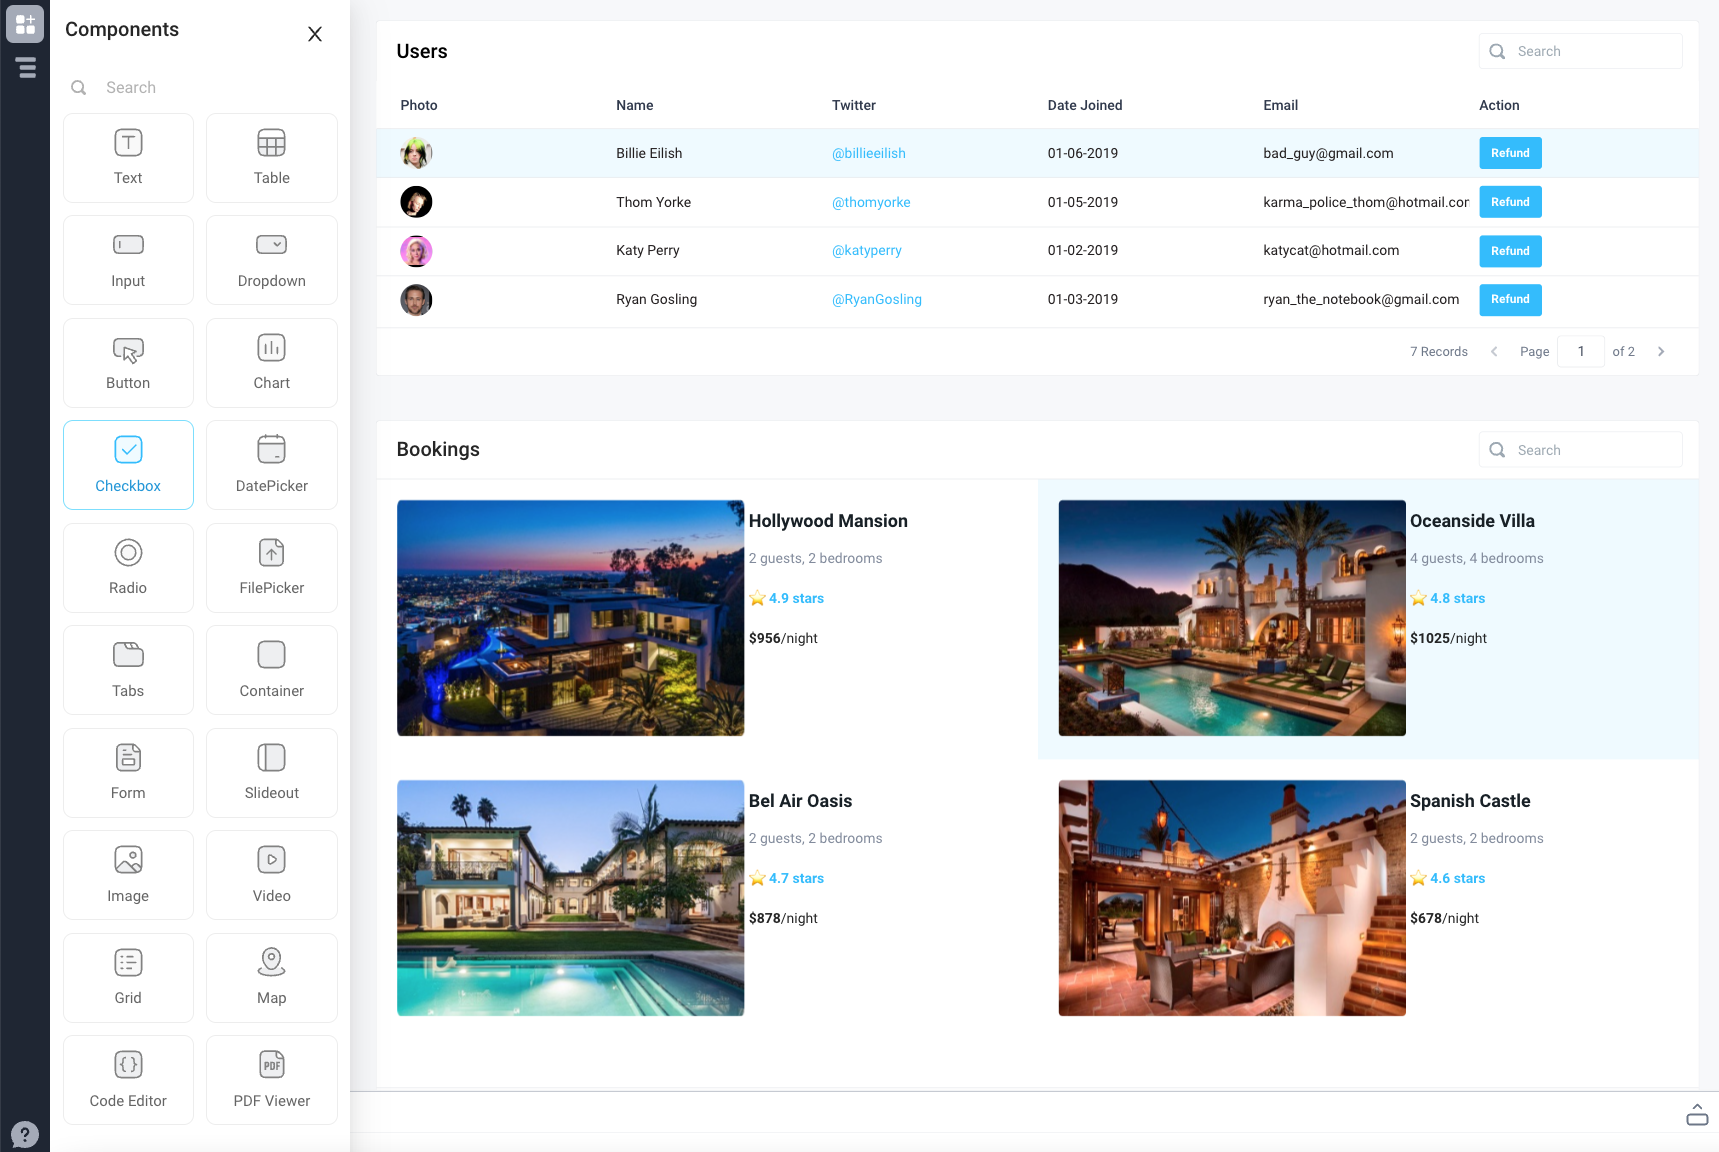The width and height of the screenshot is (1719, 1152).
Task: Select the Dropdown component
Action: tap(271, 259)
